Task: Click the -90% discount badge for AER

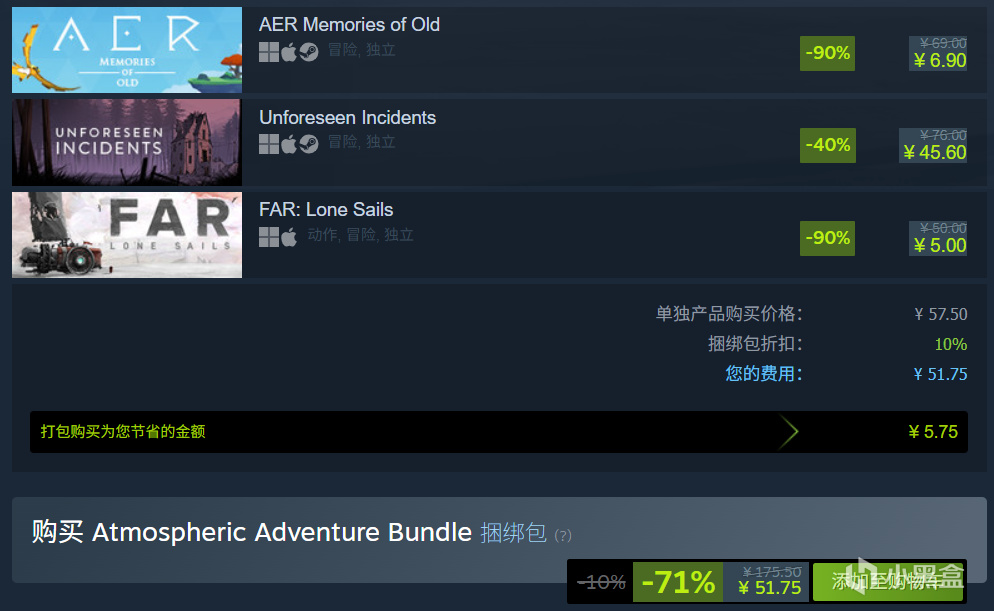Action: coord(827,53)
